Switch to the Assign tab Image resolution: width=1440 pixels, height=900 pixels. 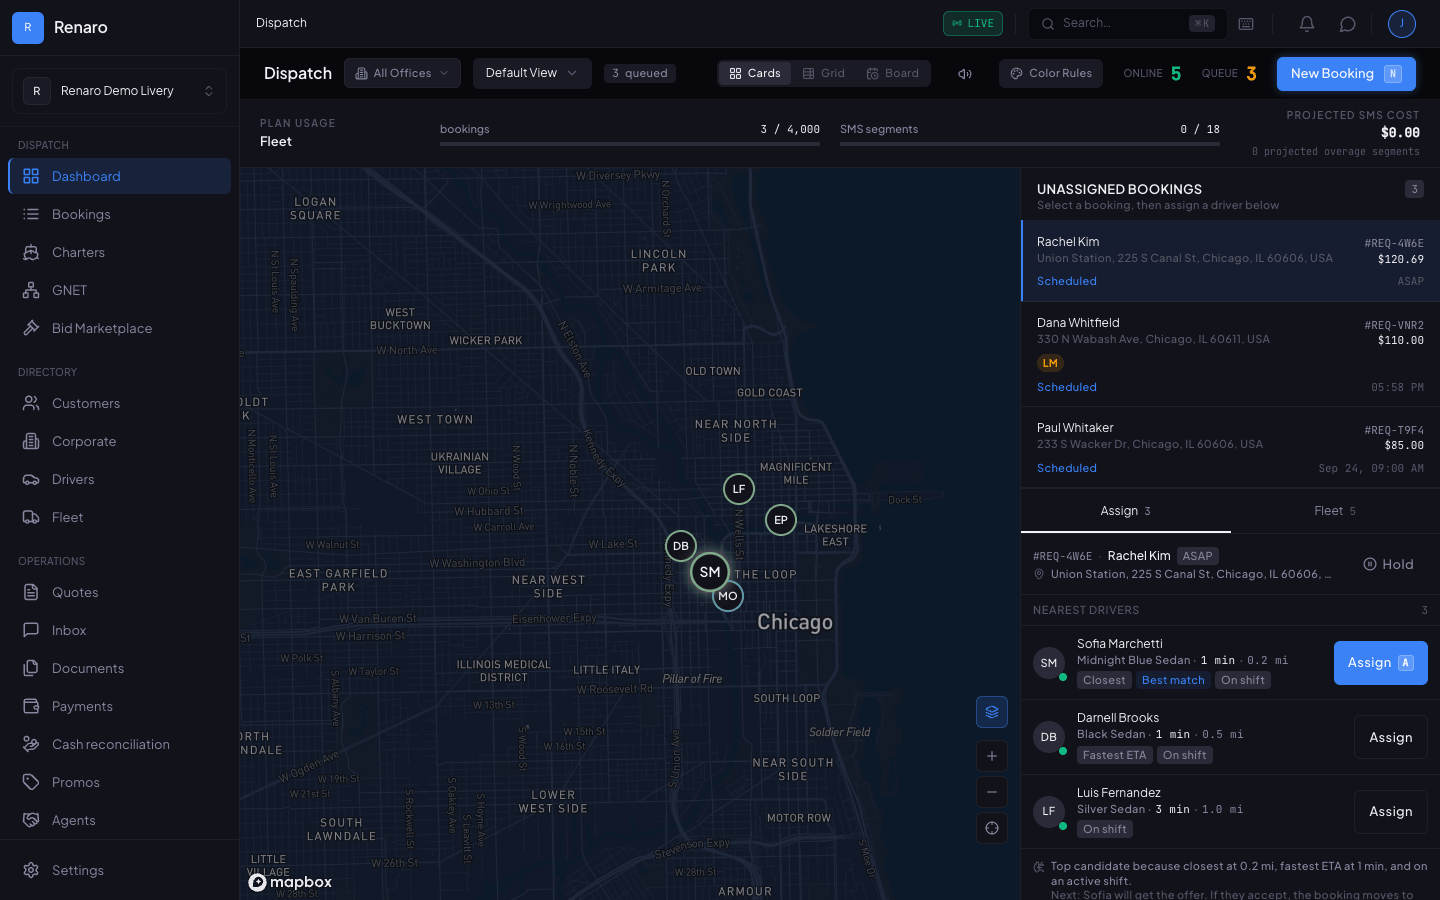[x=1126, y=511]
